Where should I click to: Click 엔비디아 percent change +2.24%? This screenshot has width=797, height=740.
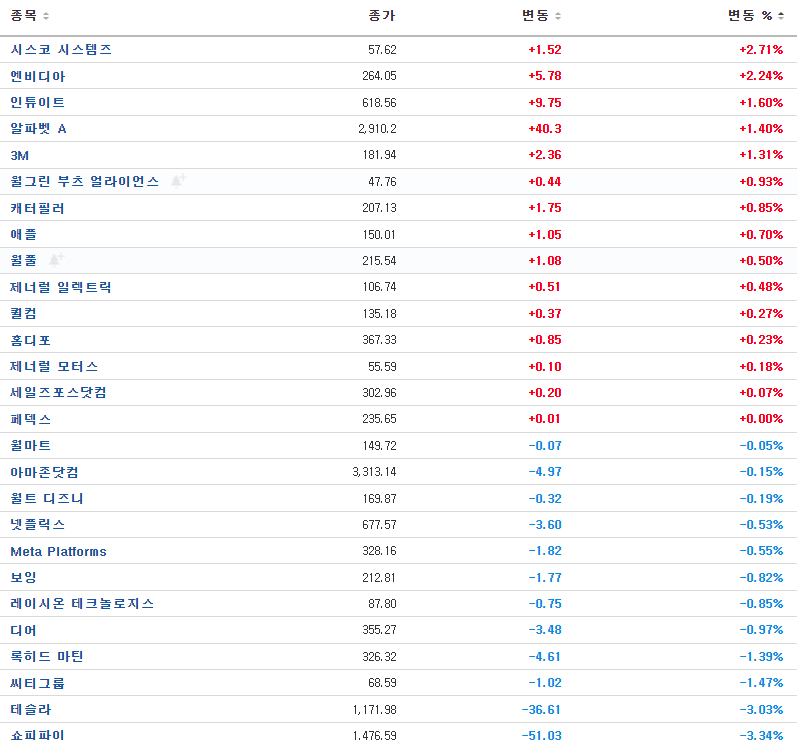click(761, 76)
